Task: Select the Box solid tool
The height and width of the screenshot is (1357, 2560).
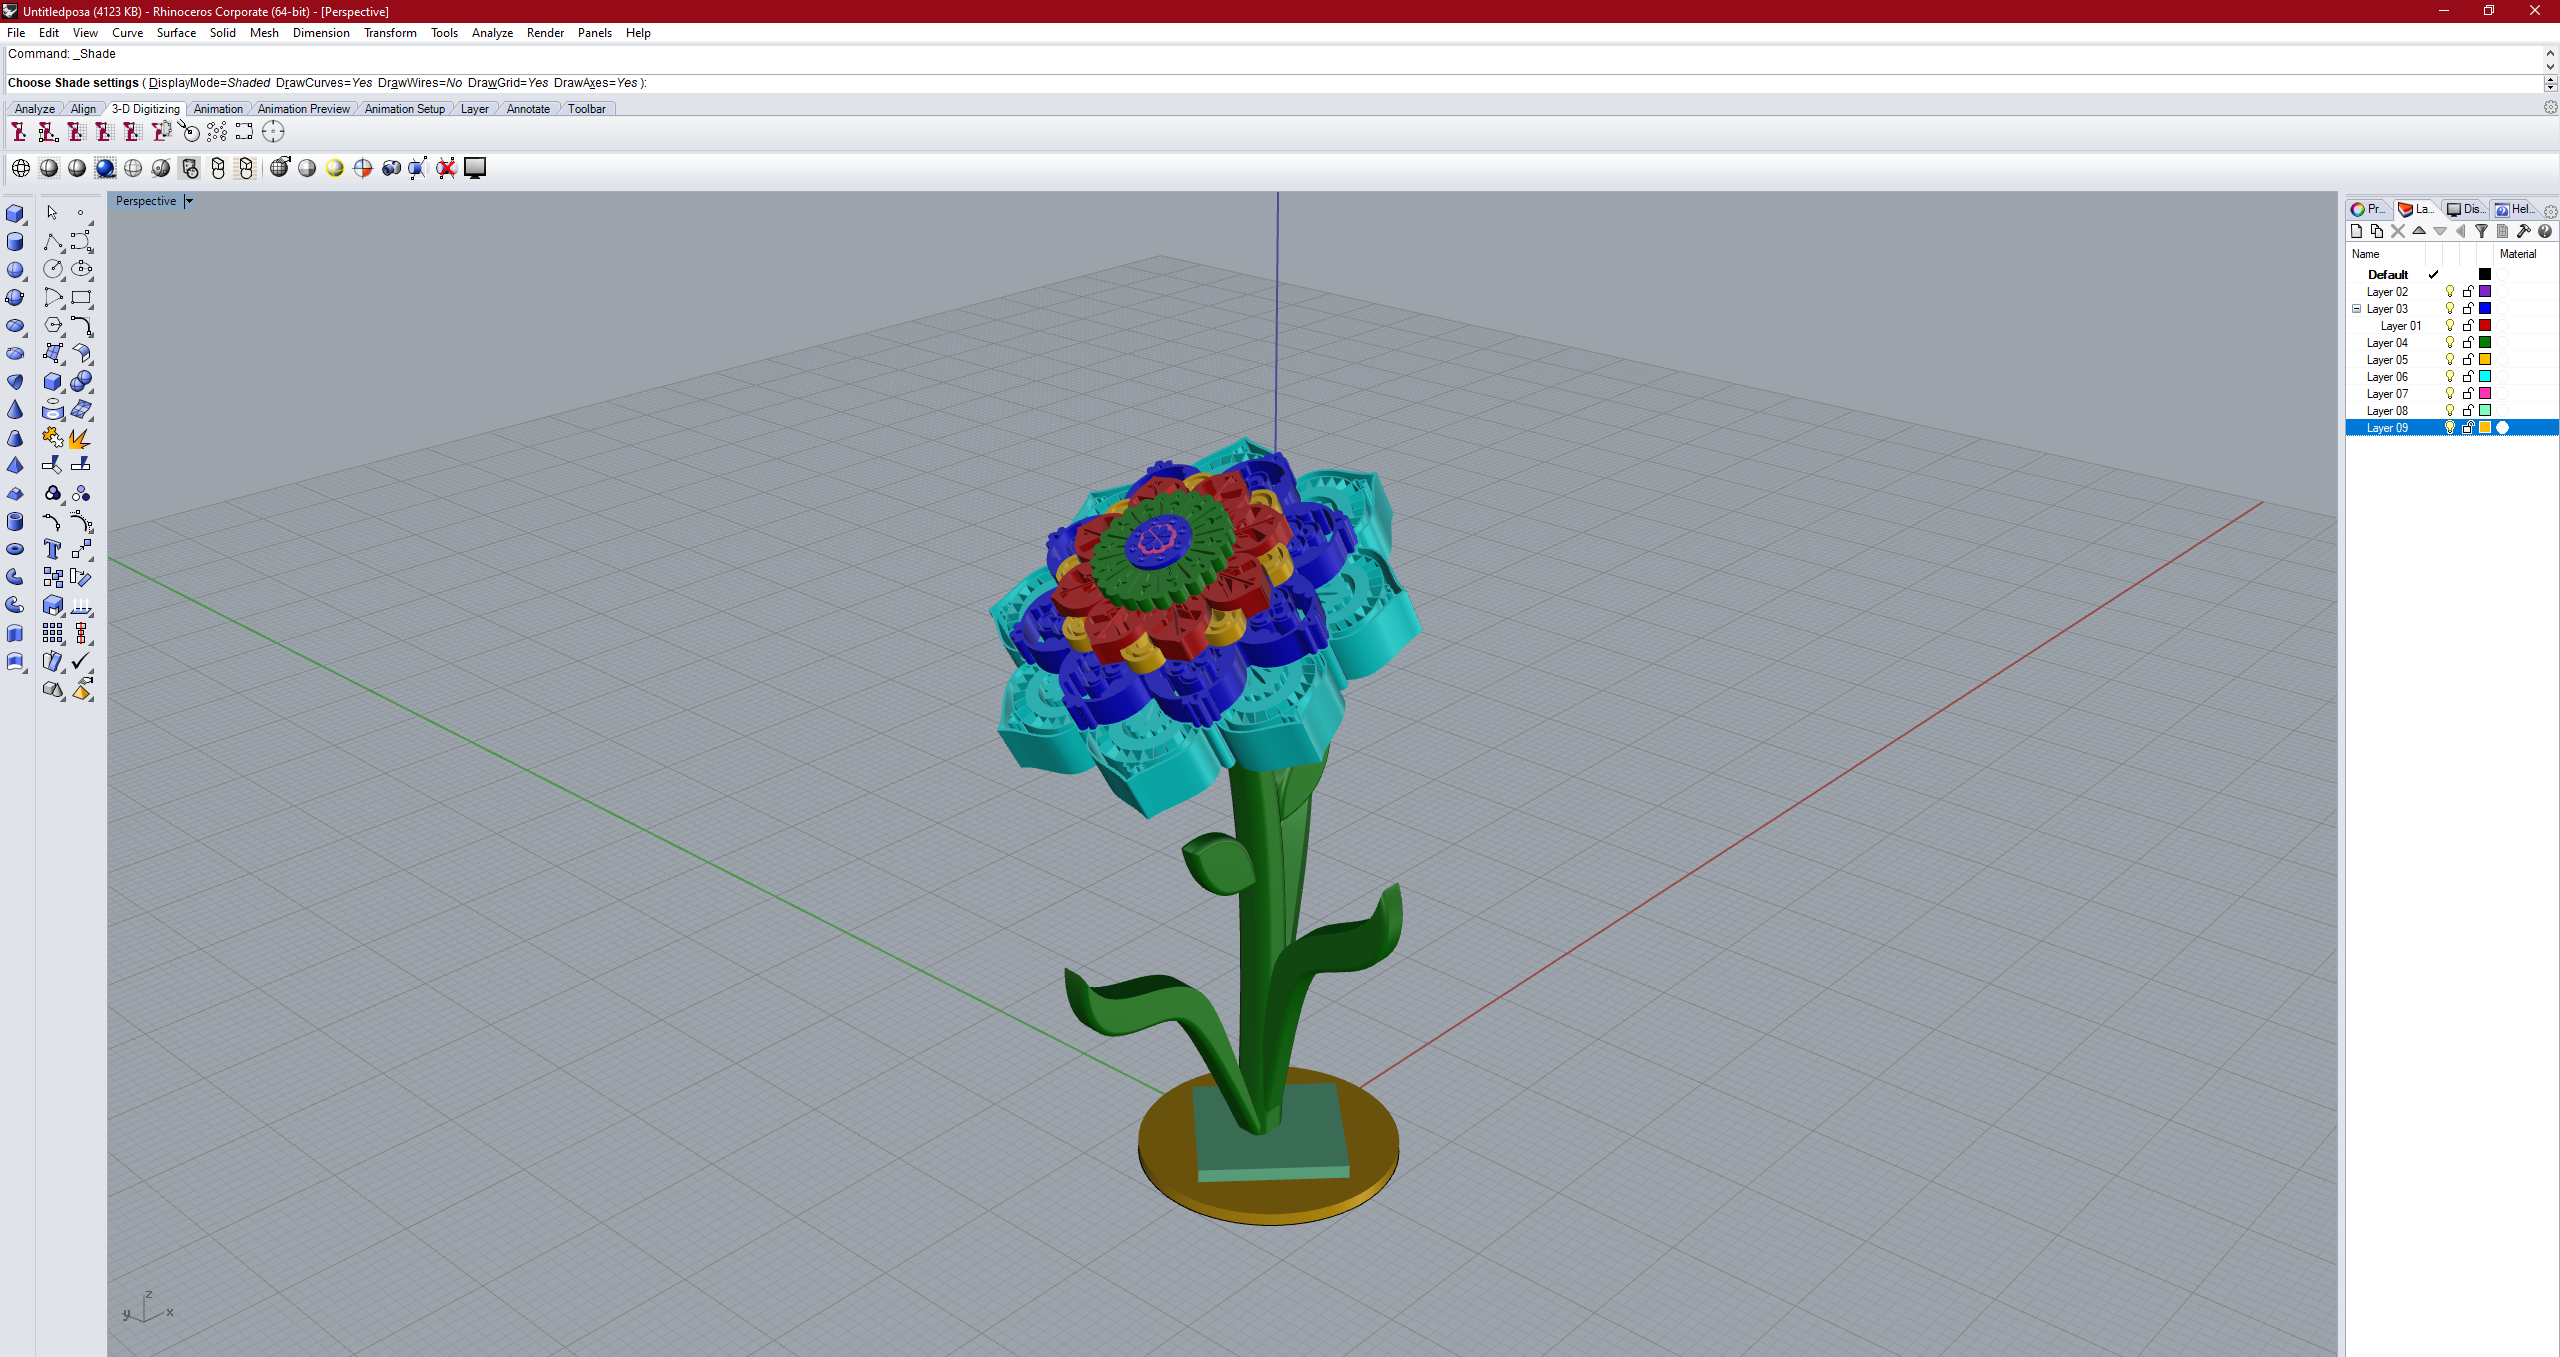Action: click(x=14, y=214)
